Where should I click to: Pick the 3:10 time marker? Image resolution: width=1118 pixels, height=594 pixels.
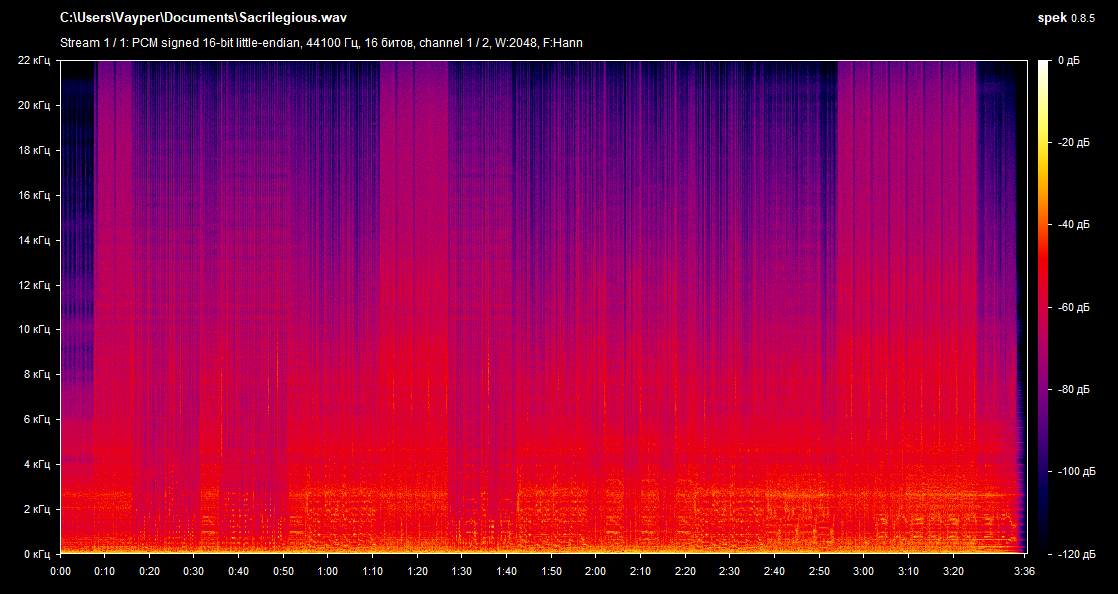908,571
